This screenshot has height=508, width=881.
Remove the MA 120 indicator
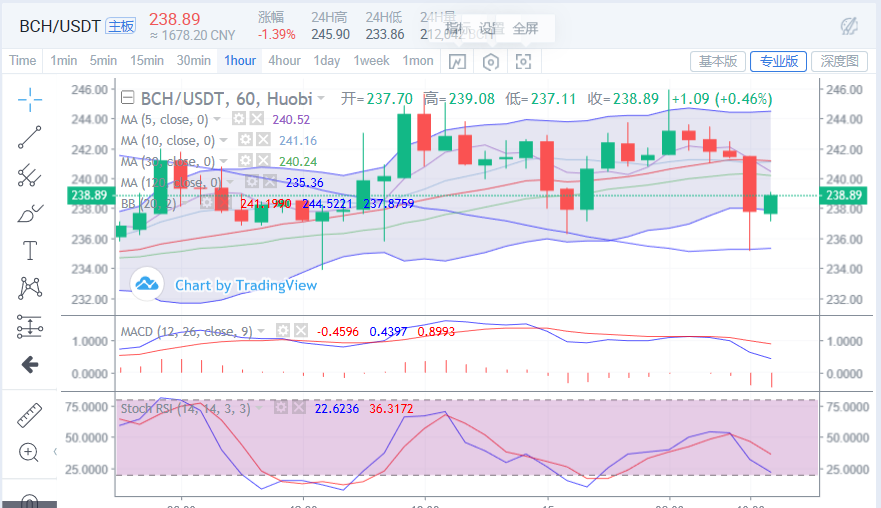click(270, 182)
